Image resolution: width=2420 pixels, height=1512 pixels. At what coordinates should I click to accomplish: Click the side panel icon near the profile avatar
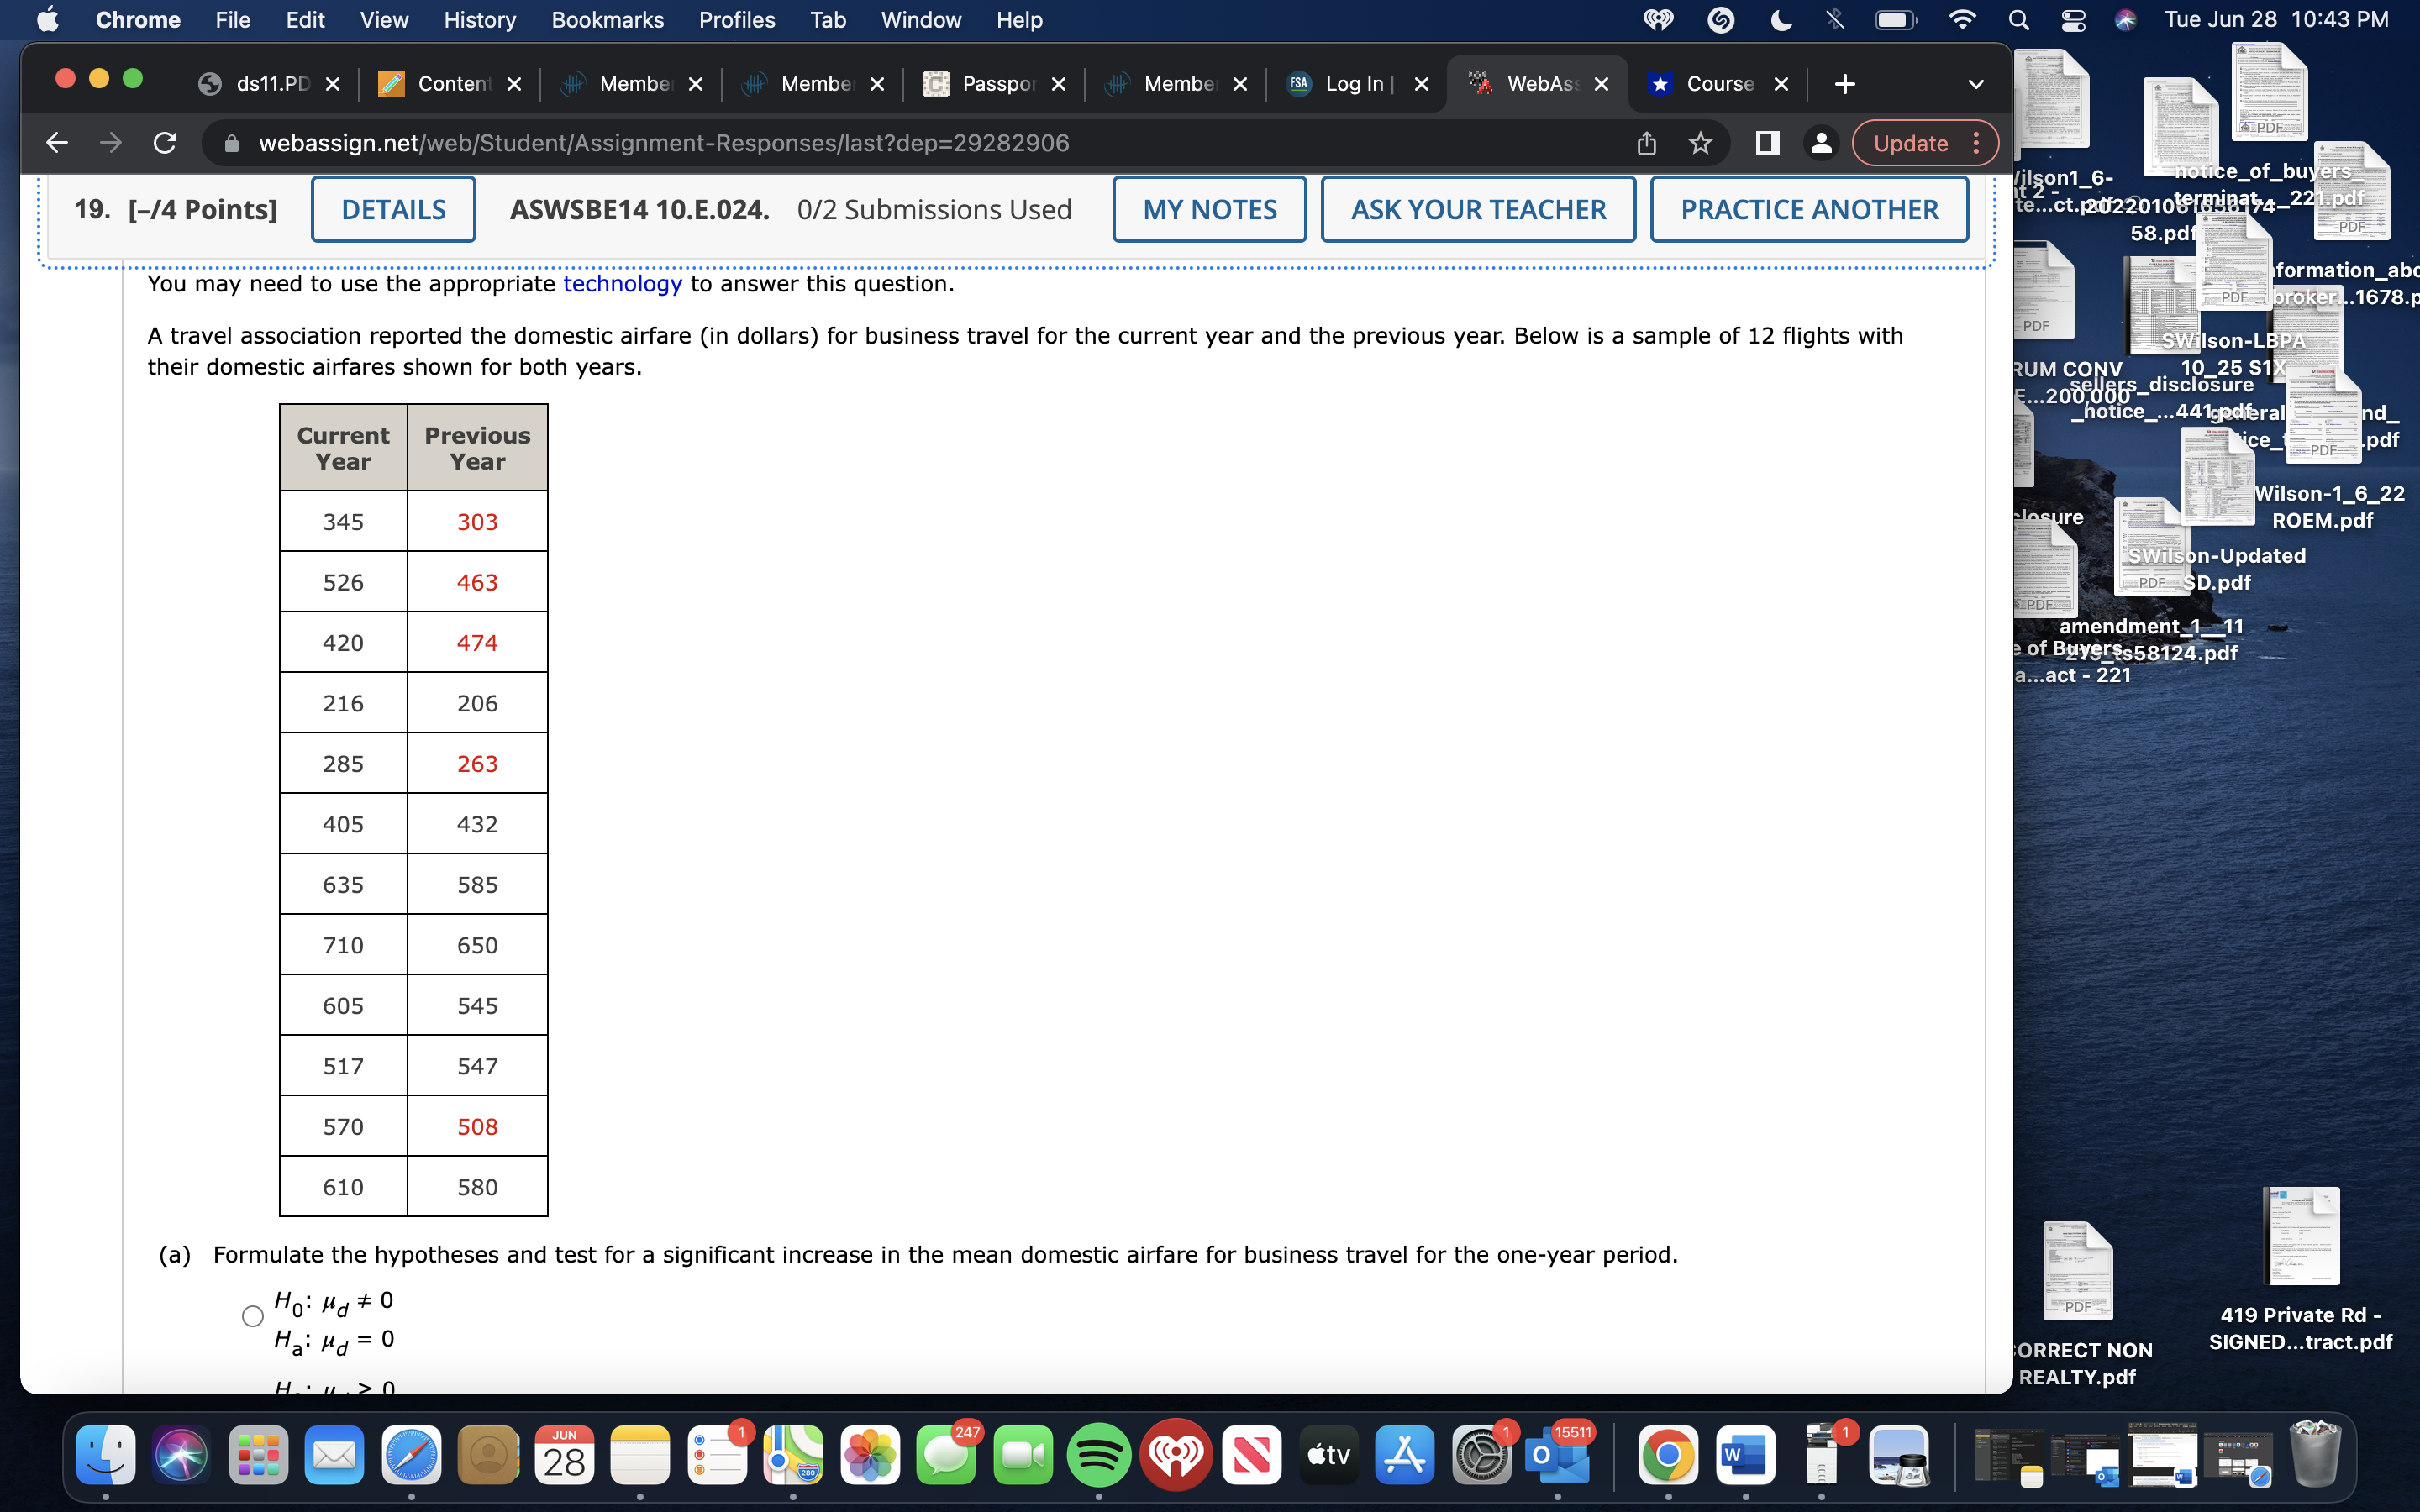coord(1766,143)
